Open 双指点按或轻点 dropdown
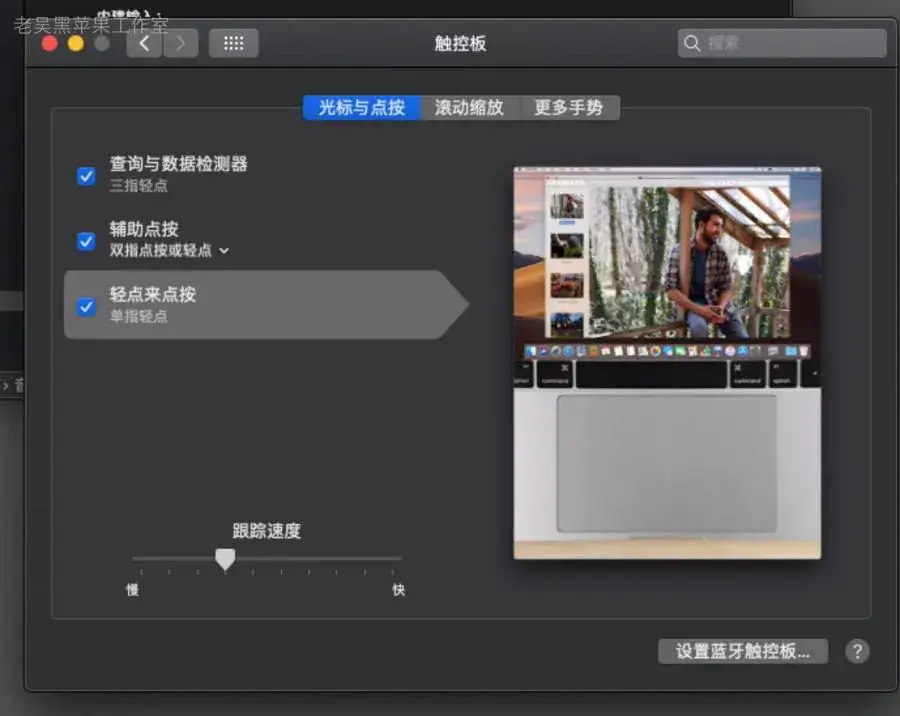Image resolution: width=900 pixels, height=716 pixels. (x=169, y=250)
